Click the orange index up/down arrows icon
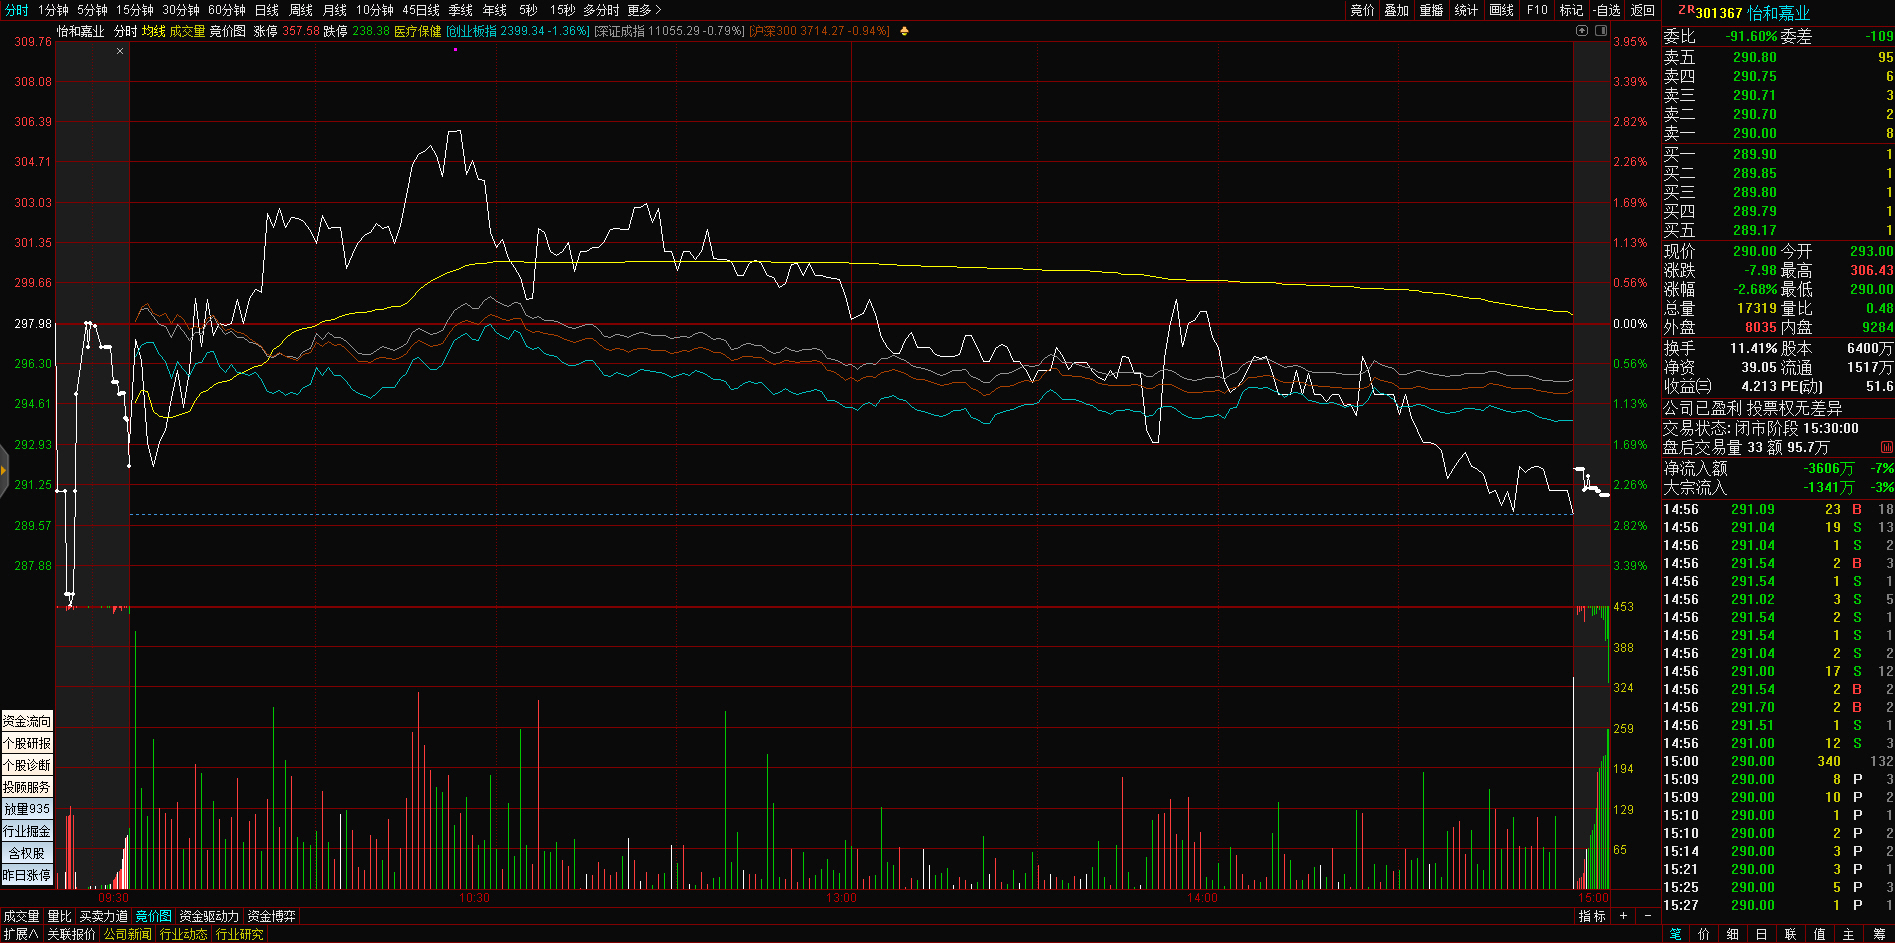Image resolution: width=1895 pixels, height=943 pixels. (x=904, y=31)
